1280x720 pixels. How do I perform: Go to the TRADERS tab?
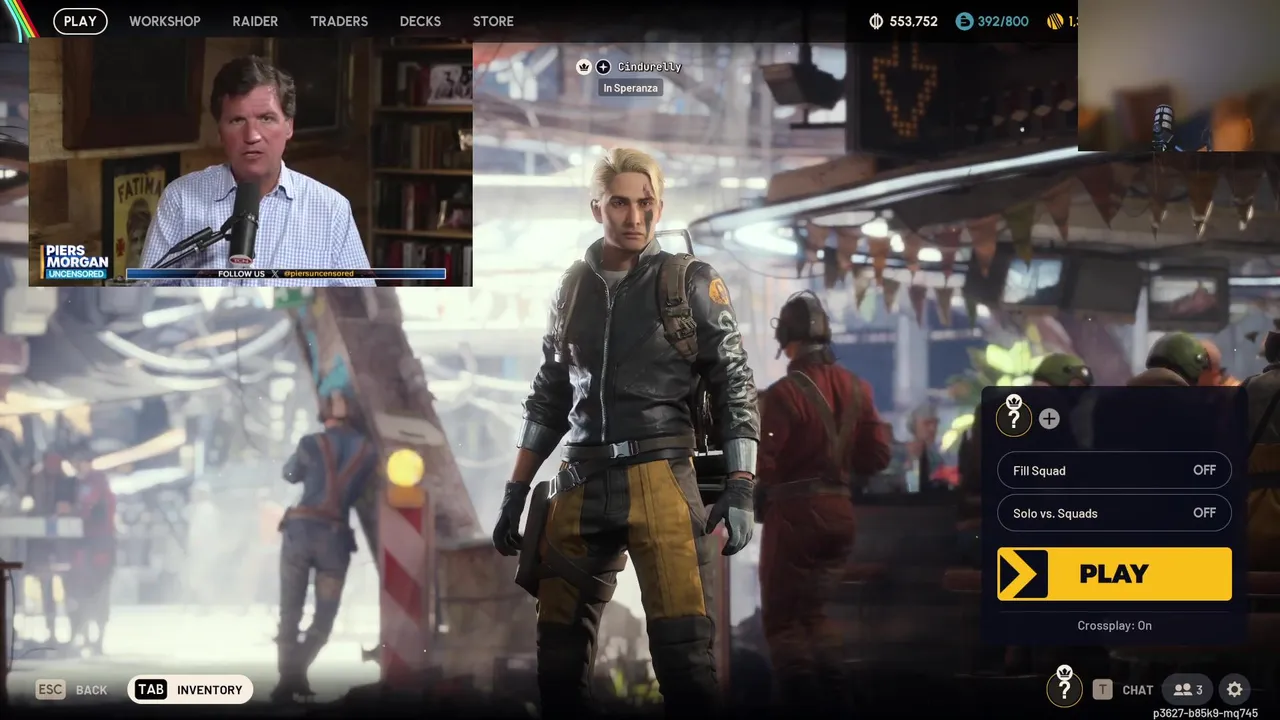tap(339, 21)
